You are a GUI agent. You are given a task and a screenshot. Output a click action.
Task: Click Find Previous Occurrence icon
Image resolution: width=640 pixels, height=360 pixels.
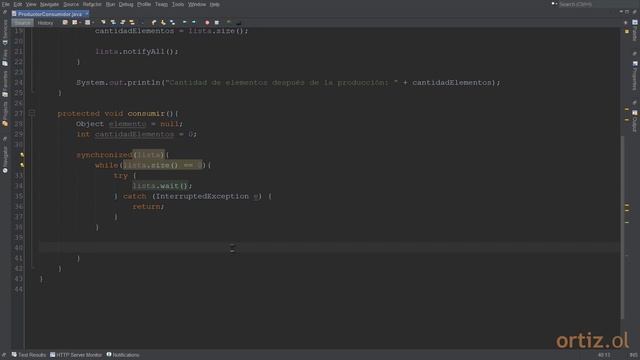[113, 22]
